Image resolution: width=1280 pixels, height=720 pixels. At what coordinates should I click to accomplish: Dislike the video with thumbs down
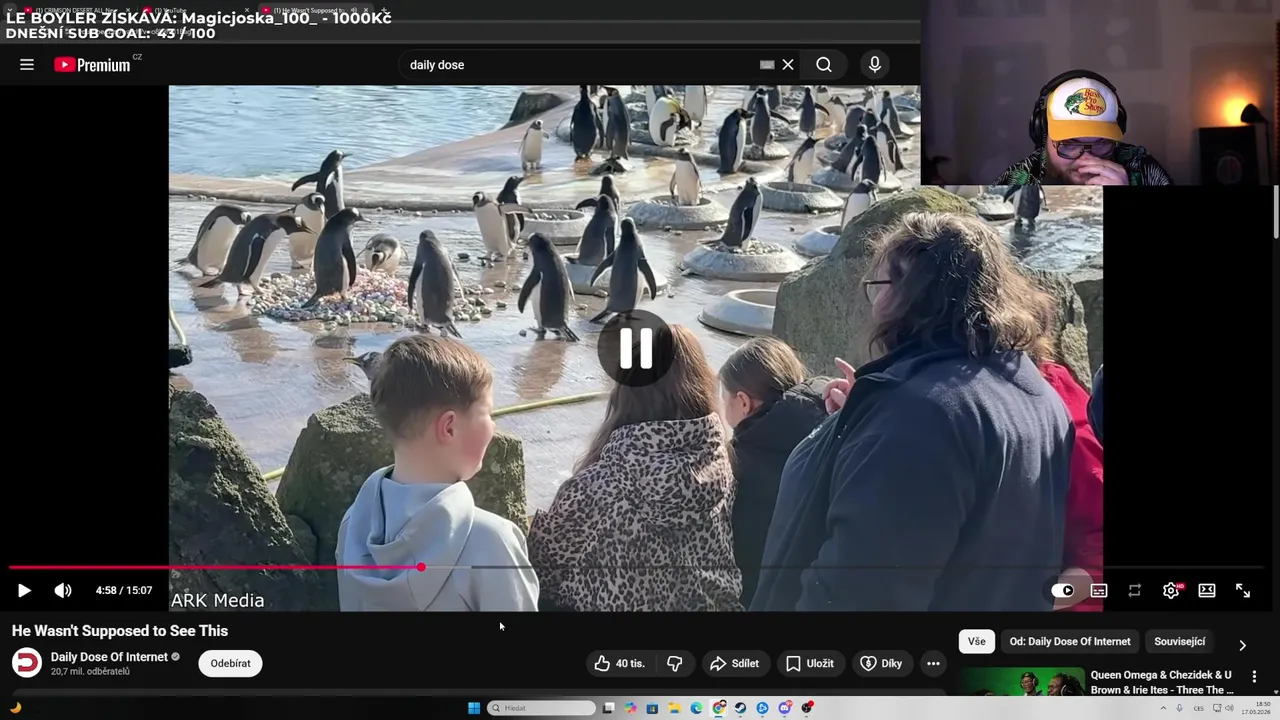[x=675, y=663]
